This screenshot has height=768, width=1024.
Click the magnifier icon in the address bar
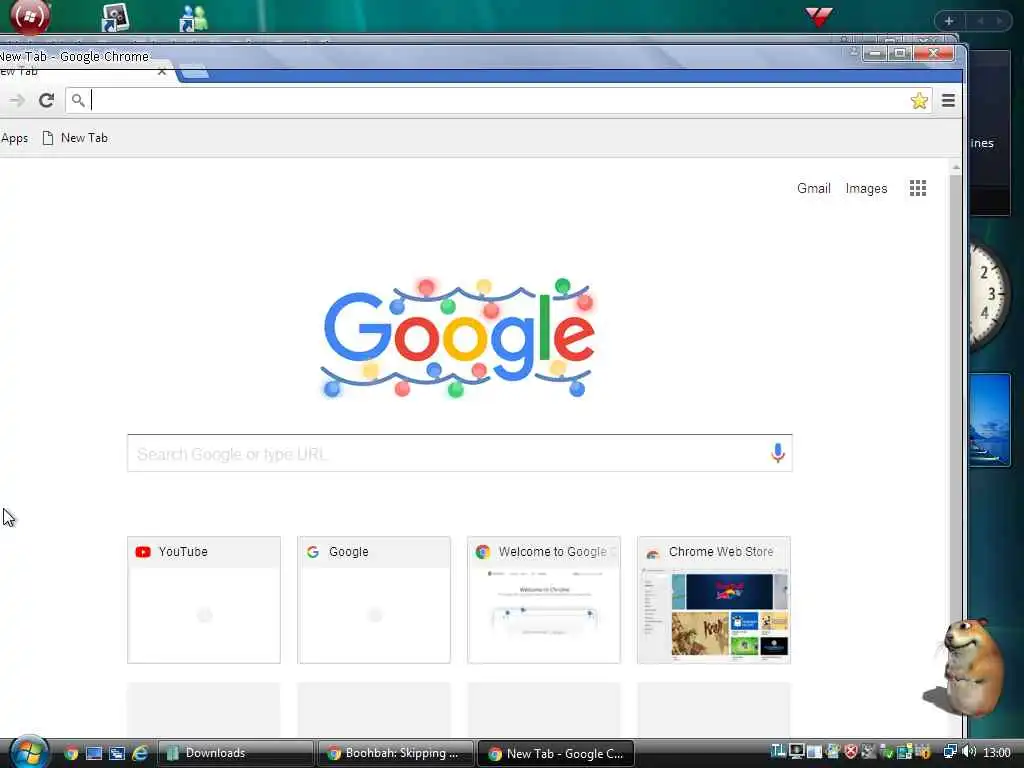[78, 100]
